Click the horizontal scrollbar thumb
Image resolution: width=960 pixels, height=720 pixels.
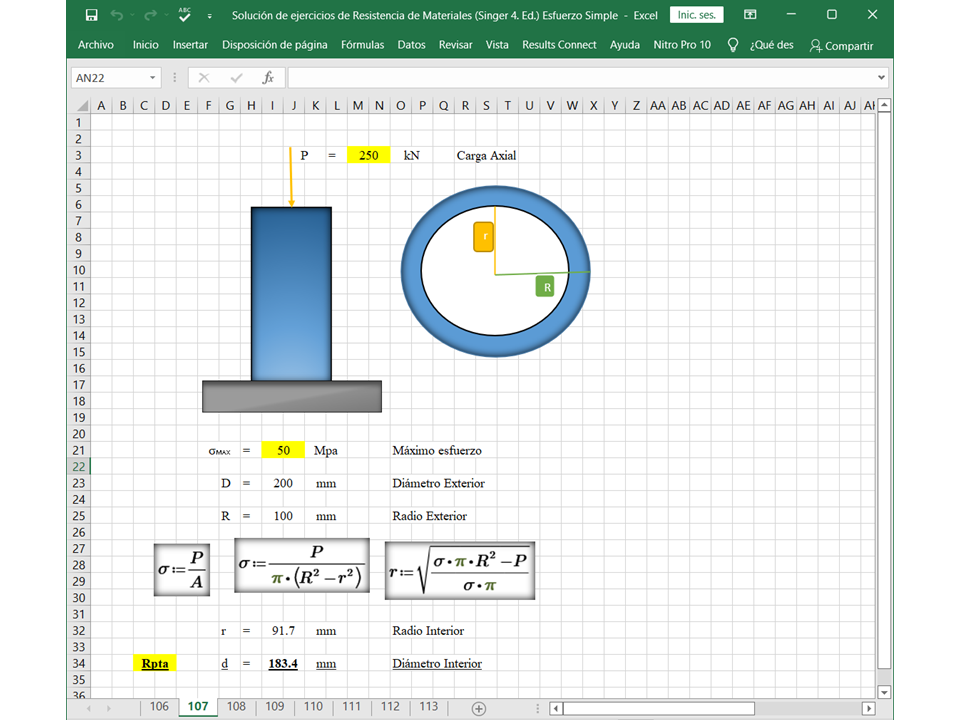pos(659,708)
